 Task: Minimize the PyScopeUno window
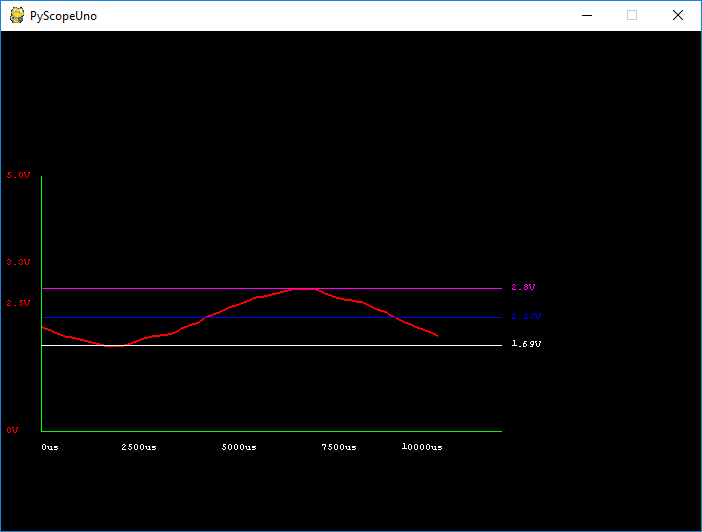point(586,16)
